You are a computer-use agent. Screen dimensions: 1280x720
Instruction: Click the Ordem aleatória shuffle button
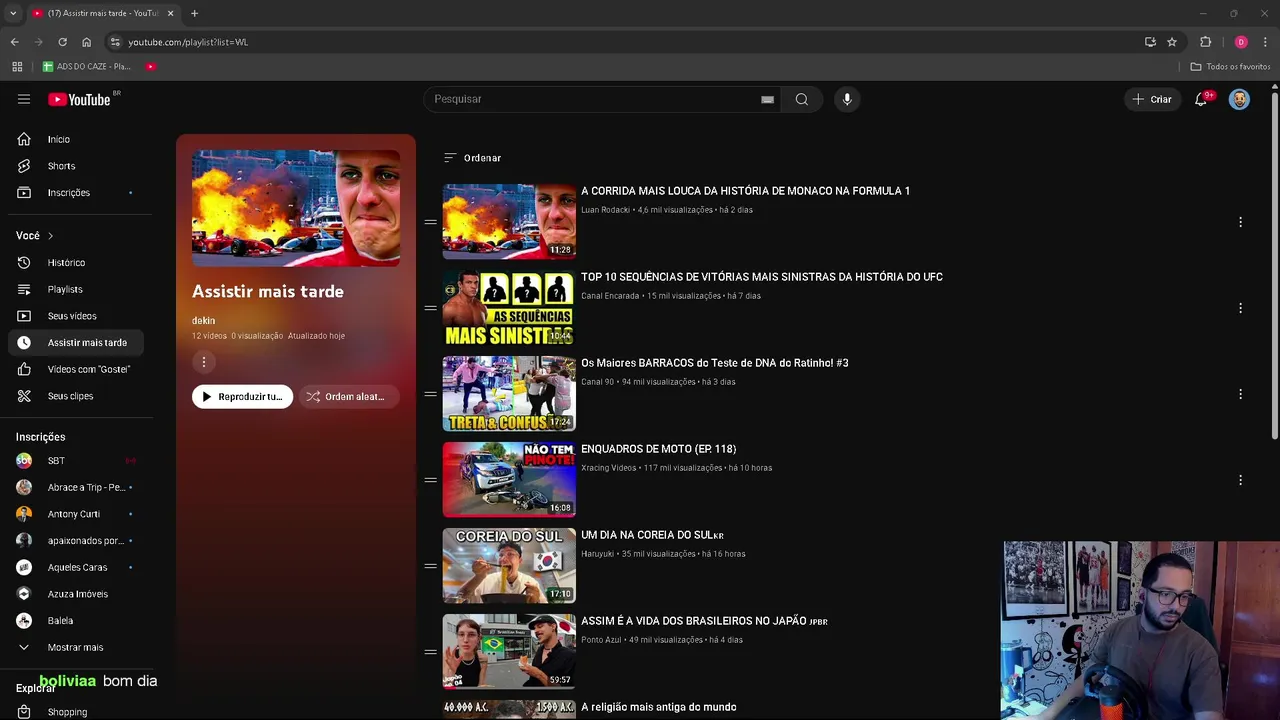coord(348,397)
